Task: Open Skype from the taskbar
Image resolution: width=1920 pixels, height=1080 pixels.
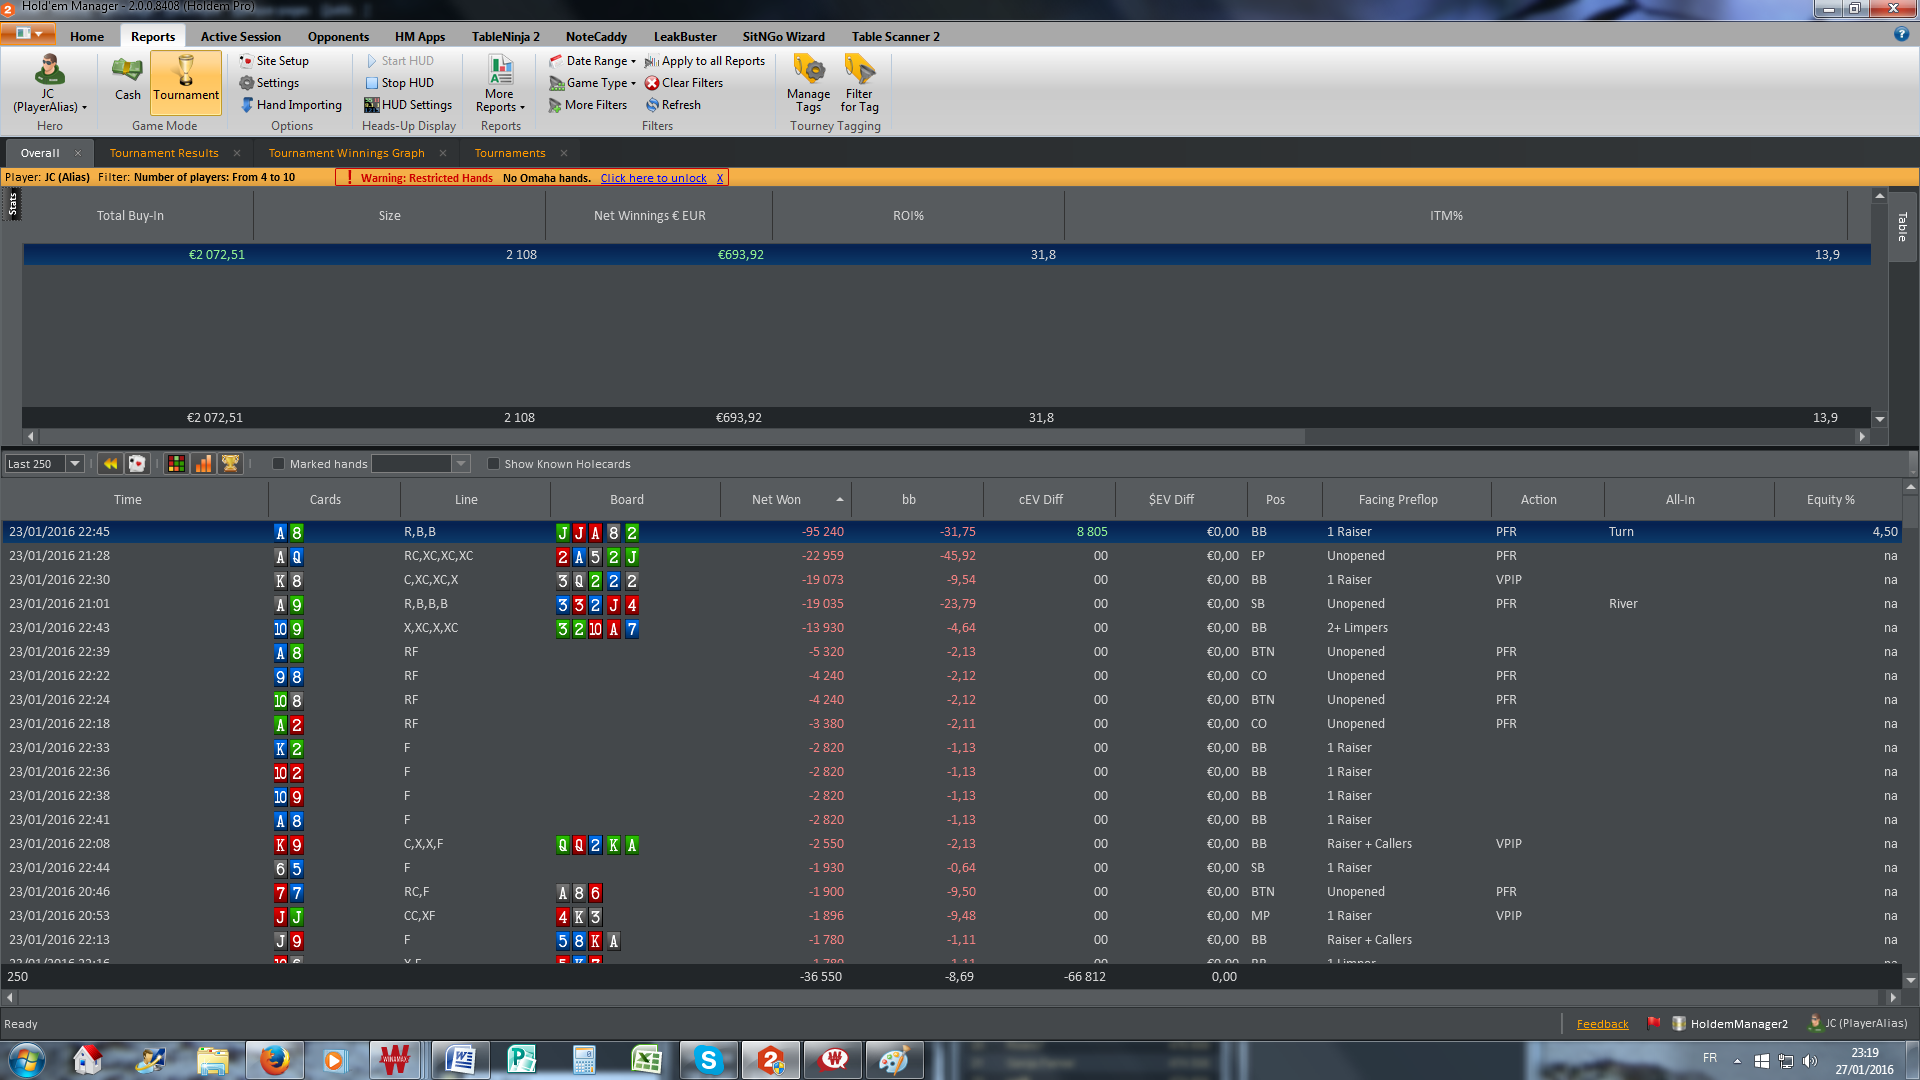Action: pos(708,1060)
